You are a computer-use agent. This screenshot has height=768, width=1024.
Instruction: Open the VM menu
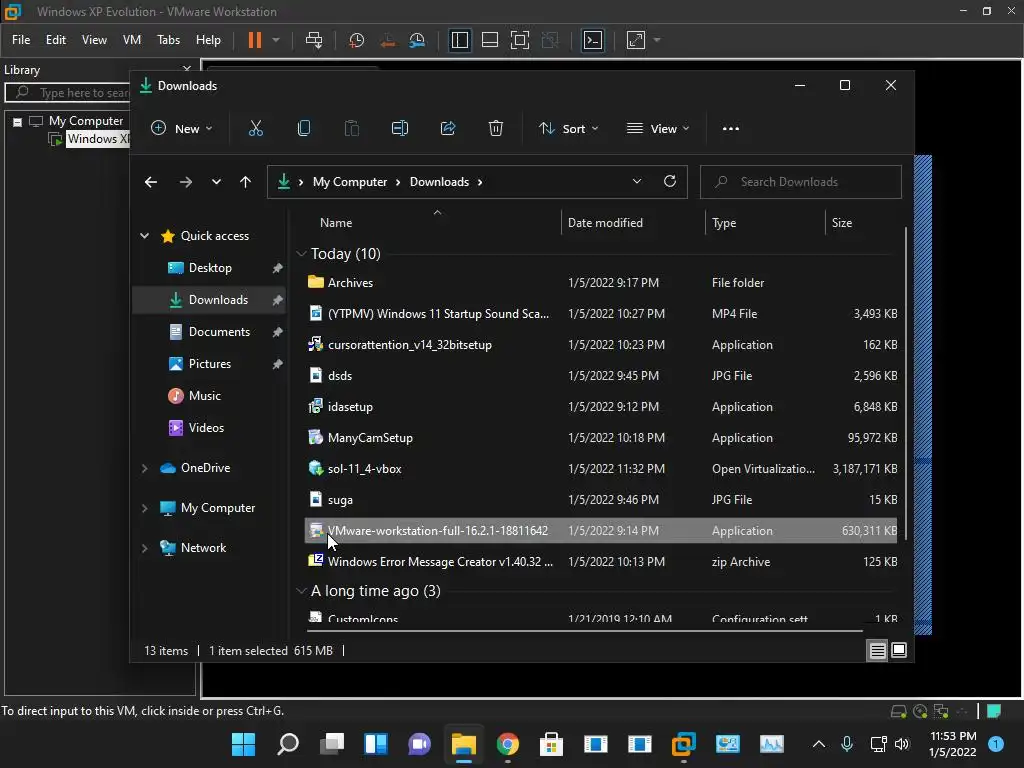pyautogui.click(x=132, y=40)
